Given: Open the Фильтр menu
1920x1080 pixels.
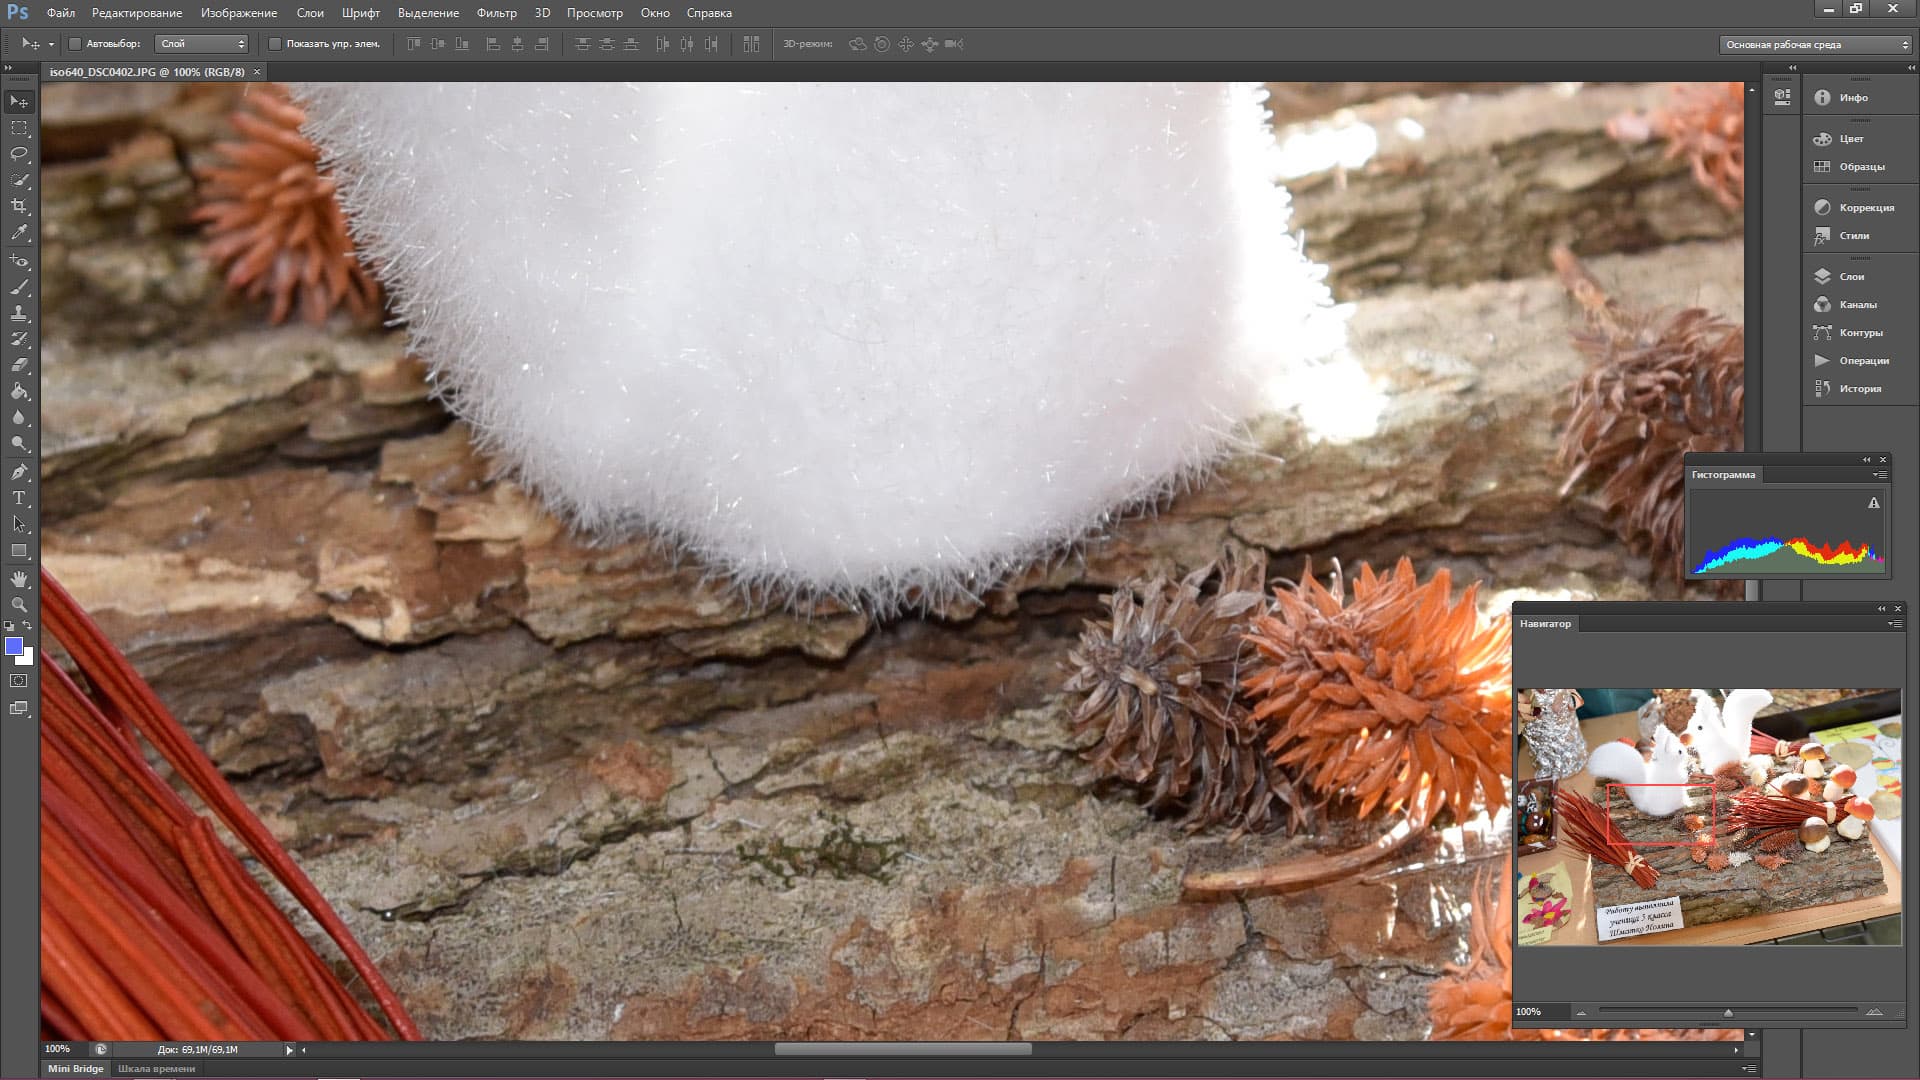Looking at the screenshot, I should pos(496,13).
